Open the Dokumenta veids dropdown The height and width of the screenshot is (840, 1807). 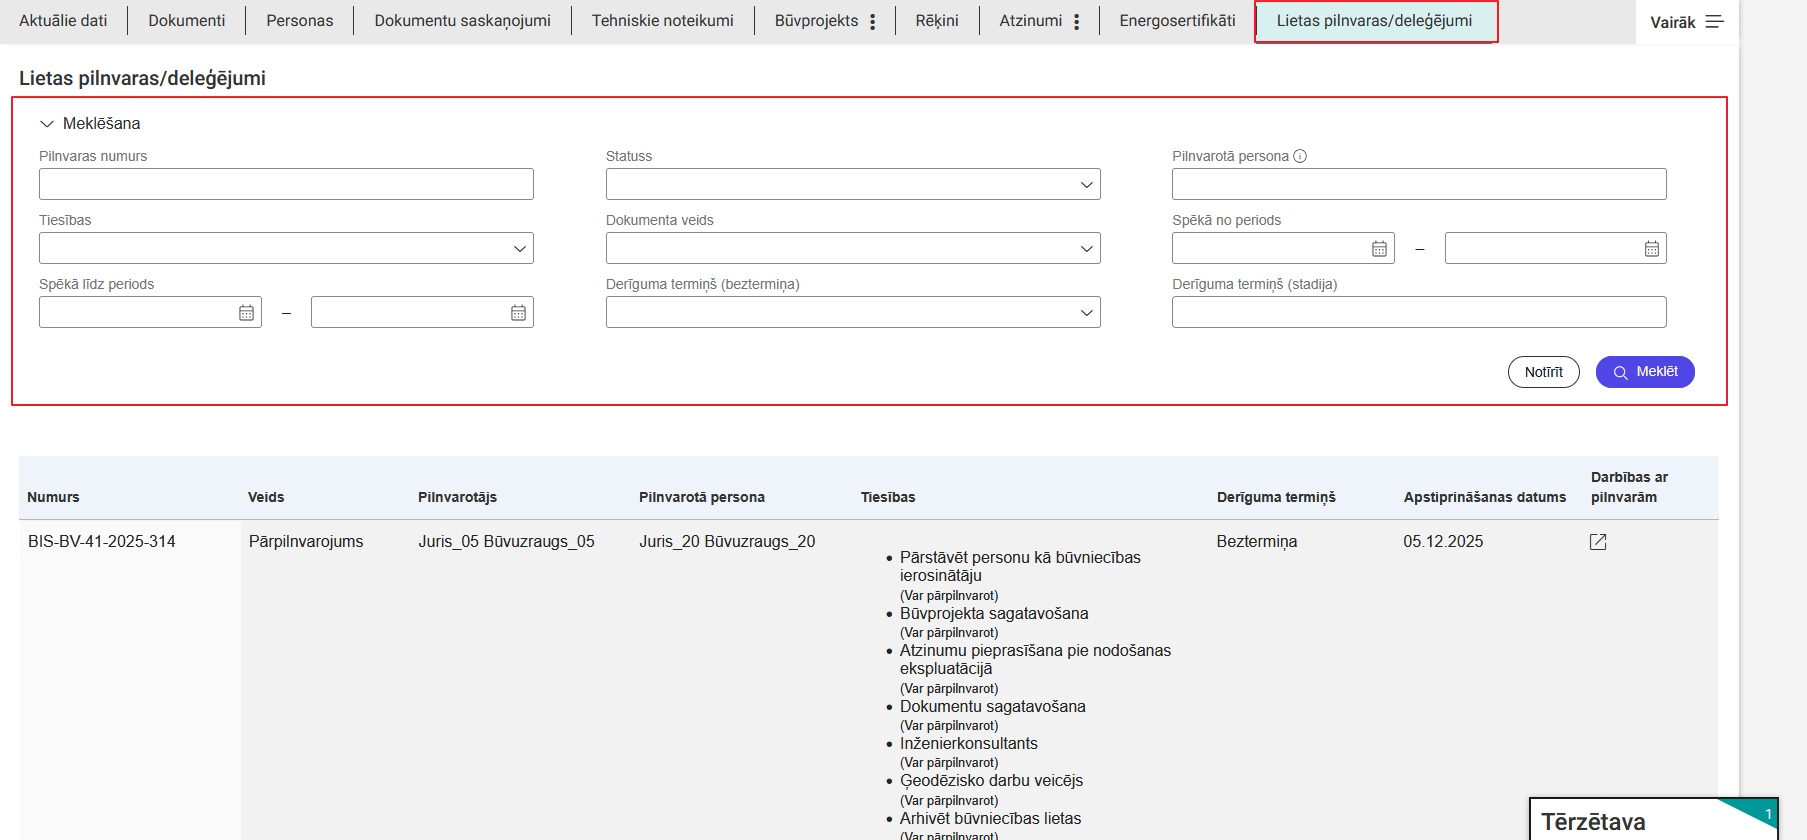[x=852, y=248]
